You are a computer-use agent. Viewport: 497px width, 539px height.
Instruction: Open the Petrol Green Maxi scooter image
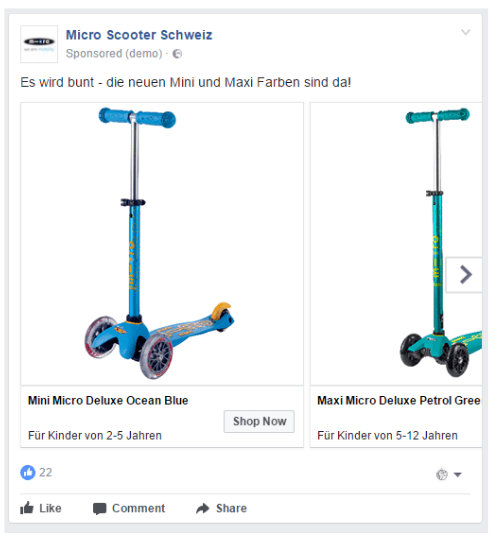pyautogui.click(x=396, y=244)
